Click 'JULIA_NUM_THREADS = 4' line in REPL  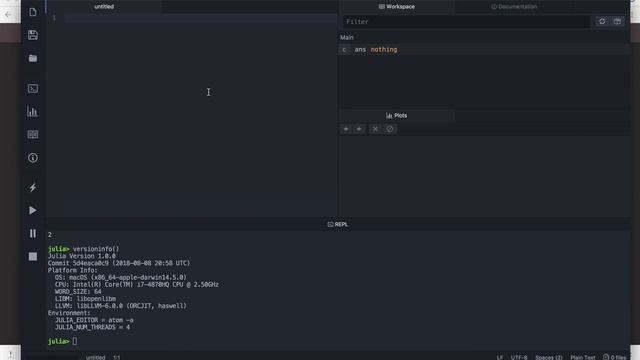[x=92, y=327]
